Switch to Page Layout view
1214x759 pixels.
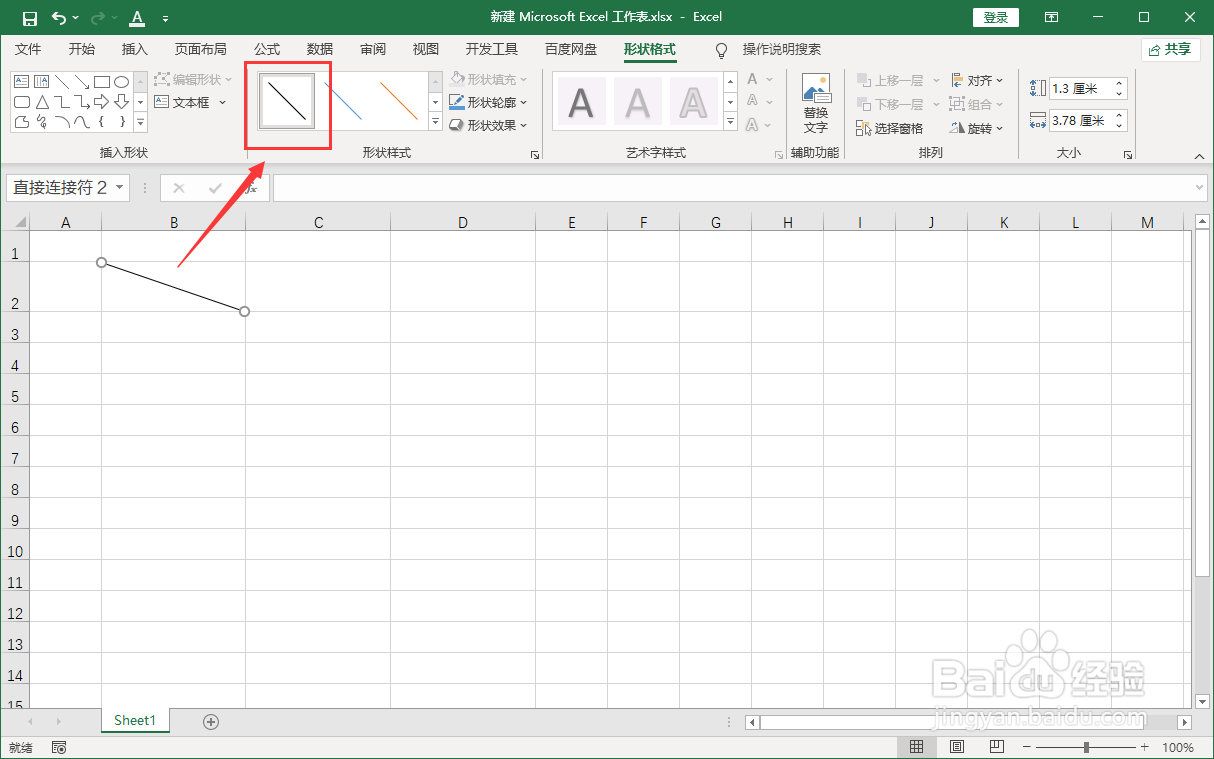(x=957, y=747)
